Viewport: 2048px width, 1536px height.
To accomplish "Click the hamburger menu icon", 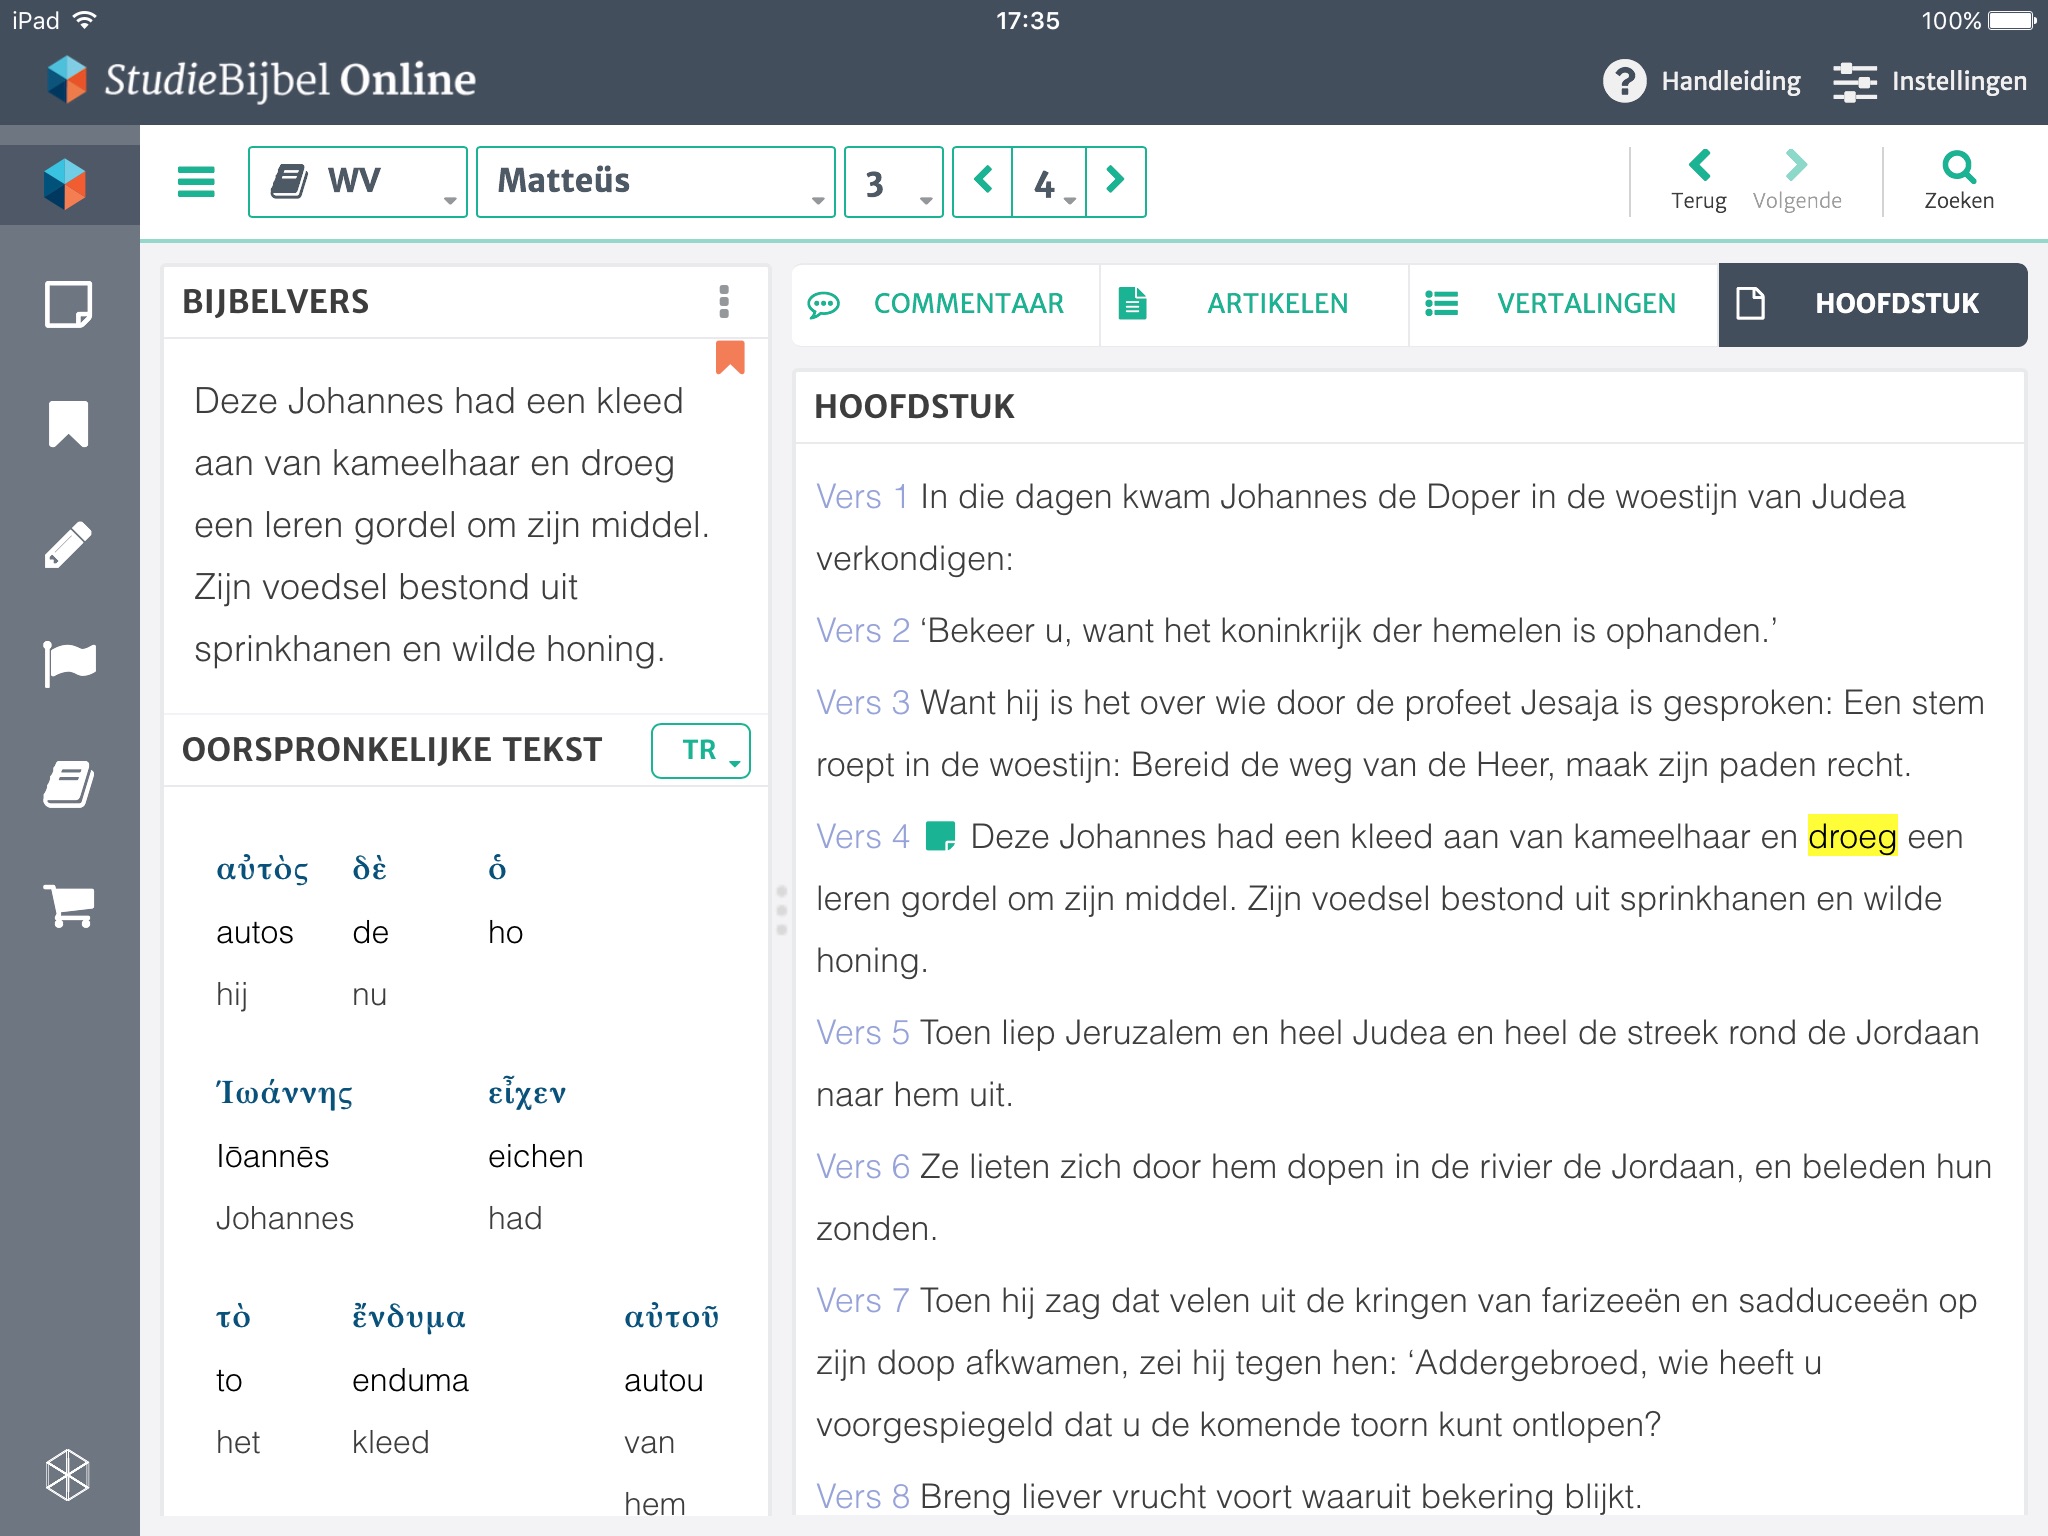I will pyautogui.click(x=196, y=182).
